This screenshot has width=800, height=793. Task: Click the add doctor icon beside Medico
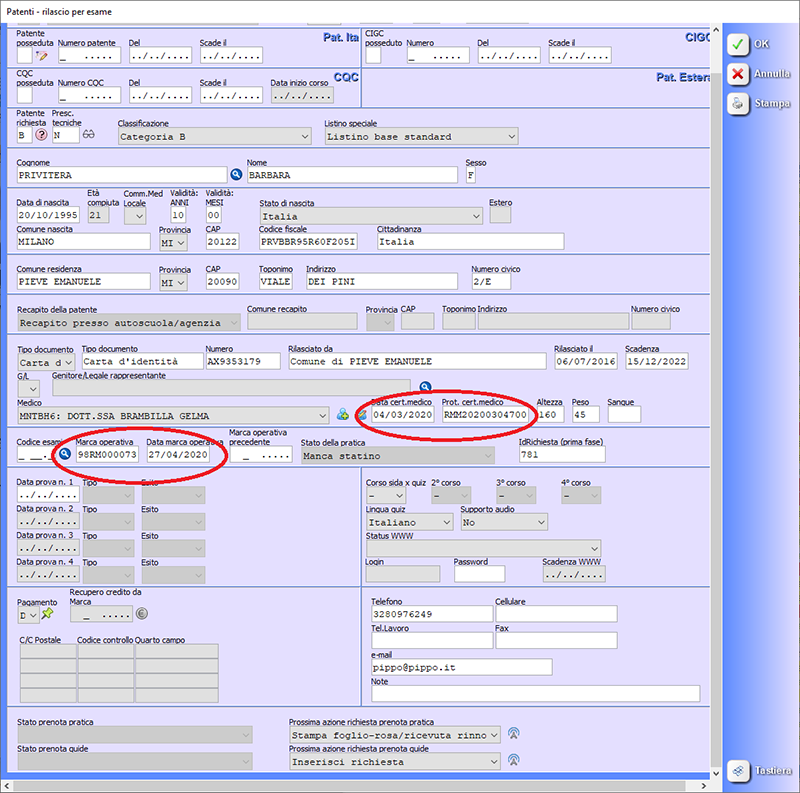pos(342,414)
